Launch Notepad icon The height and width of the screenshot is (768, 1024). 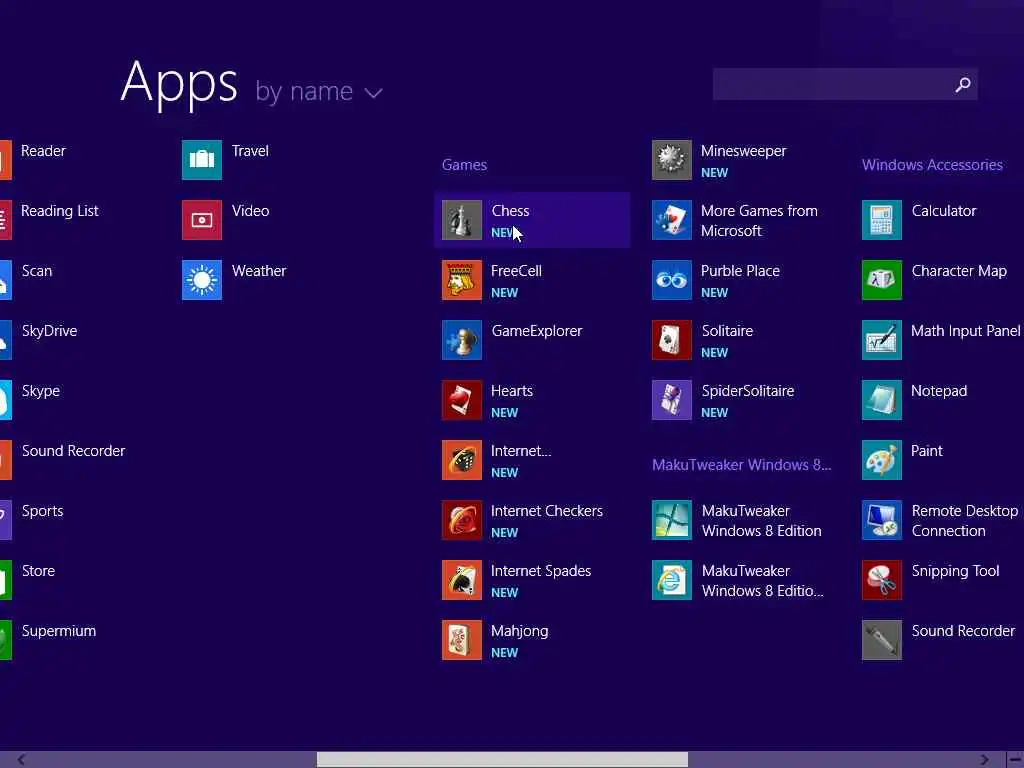coord(882,400)
